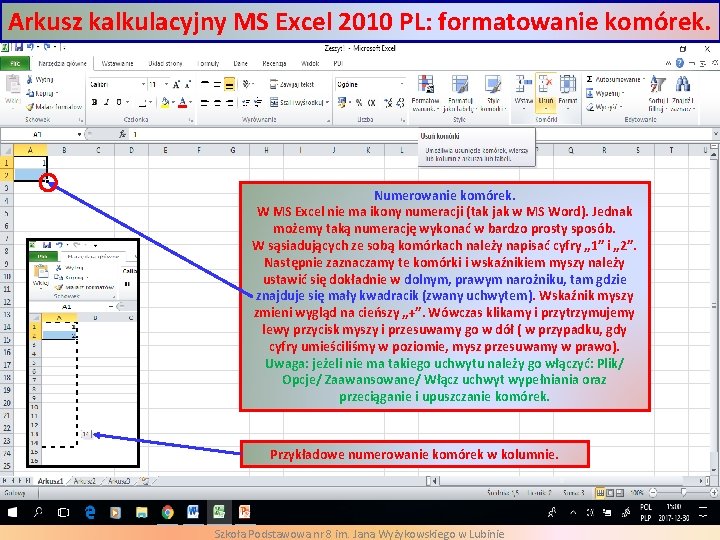Click the Copy (Kopiuj) icon
Viewport: 720px width, 540px height.
[x=30, y=93]
